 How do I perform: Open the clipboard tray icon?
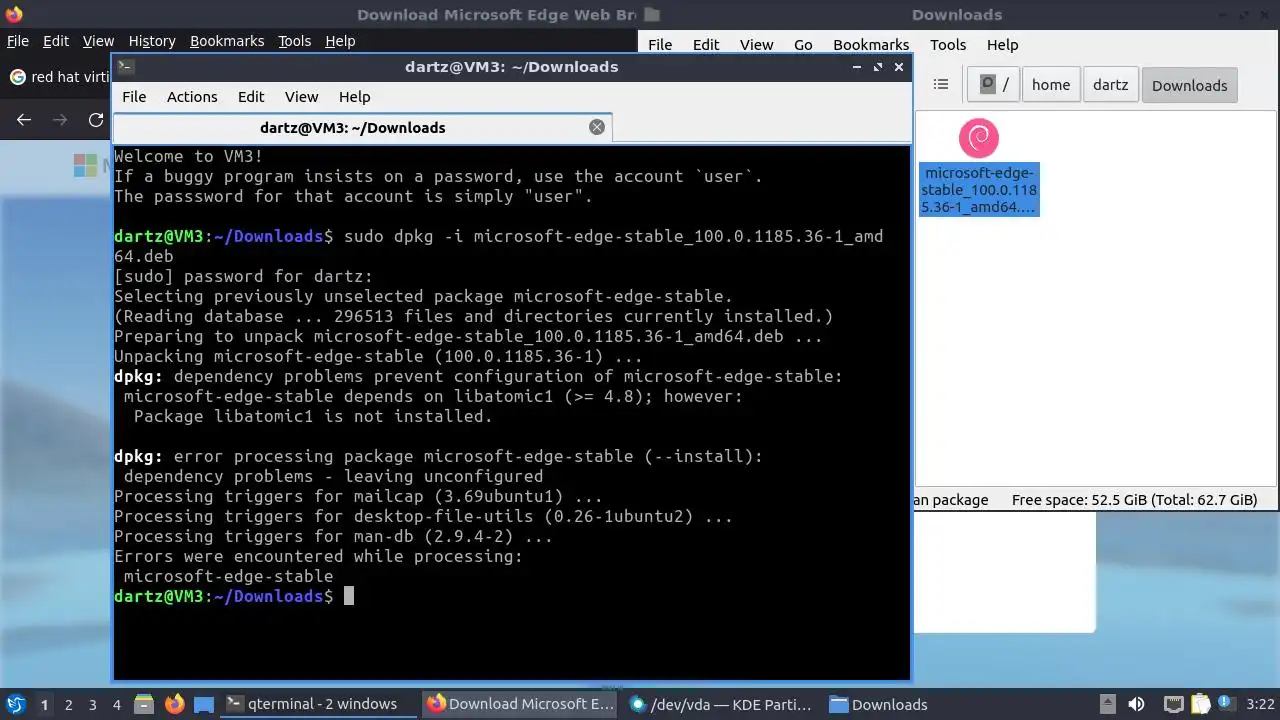click(1201, 704)
